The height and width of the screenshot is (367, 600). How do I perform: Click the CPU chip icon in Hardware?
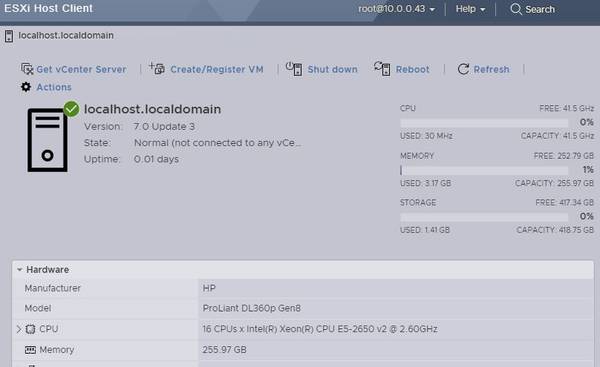30,329
